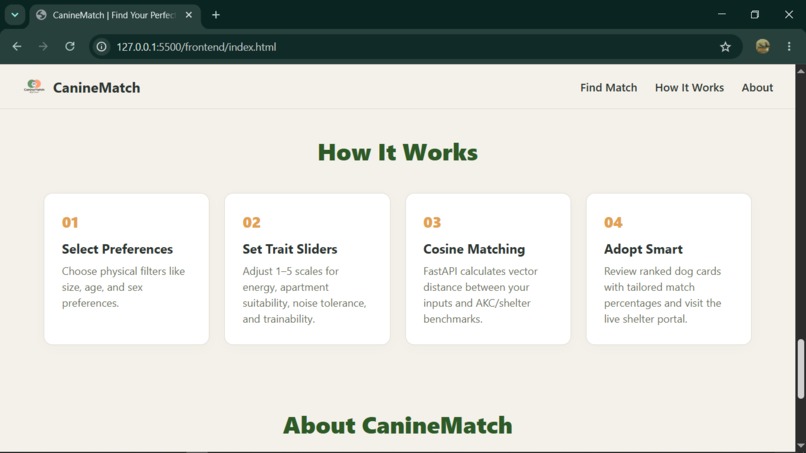
Task: Click the scrollbar up arrow
Action: (x=801, y=71)
